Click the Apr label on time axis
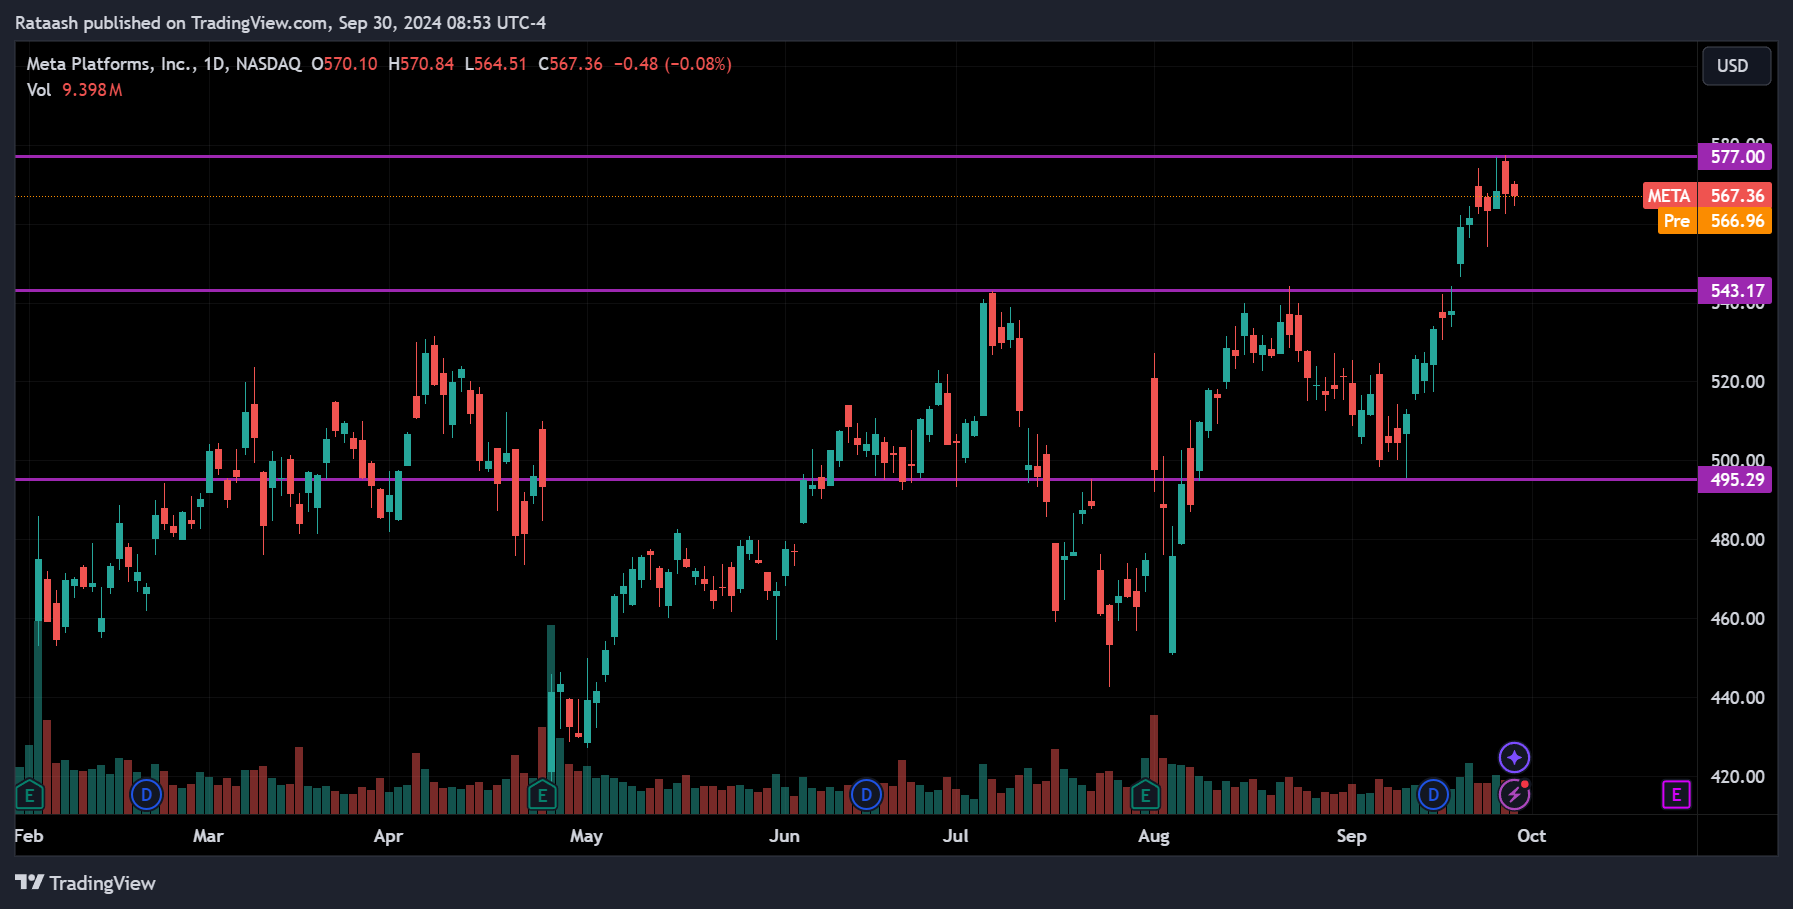This screenshot has height=909, width=1793. pyautogui.click(x=388, y=836)
